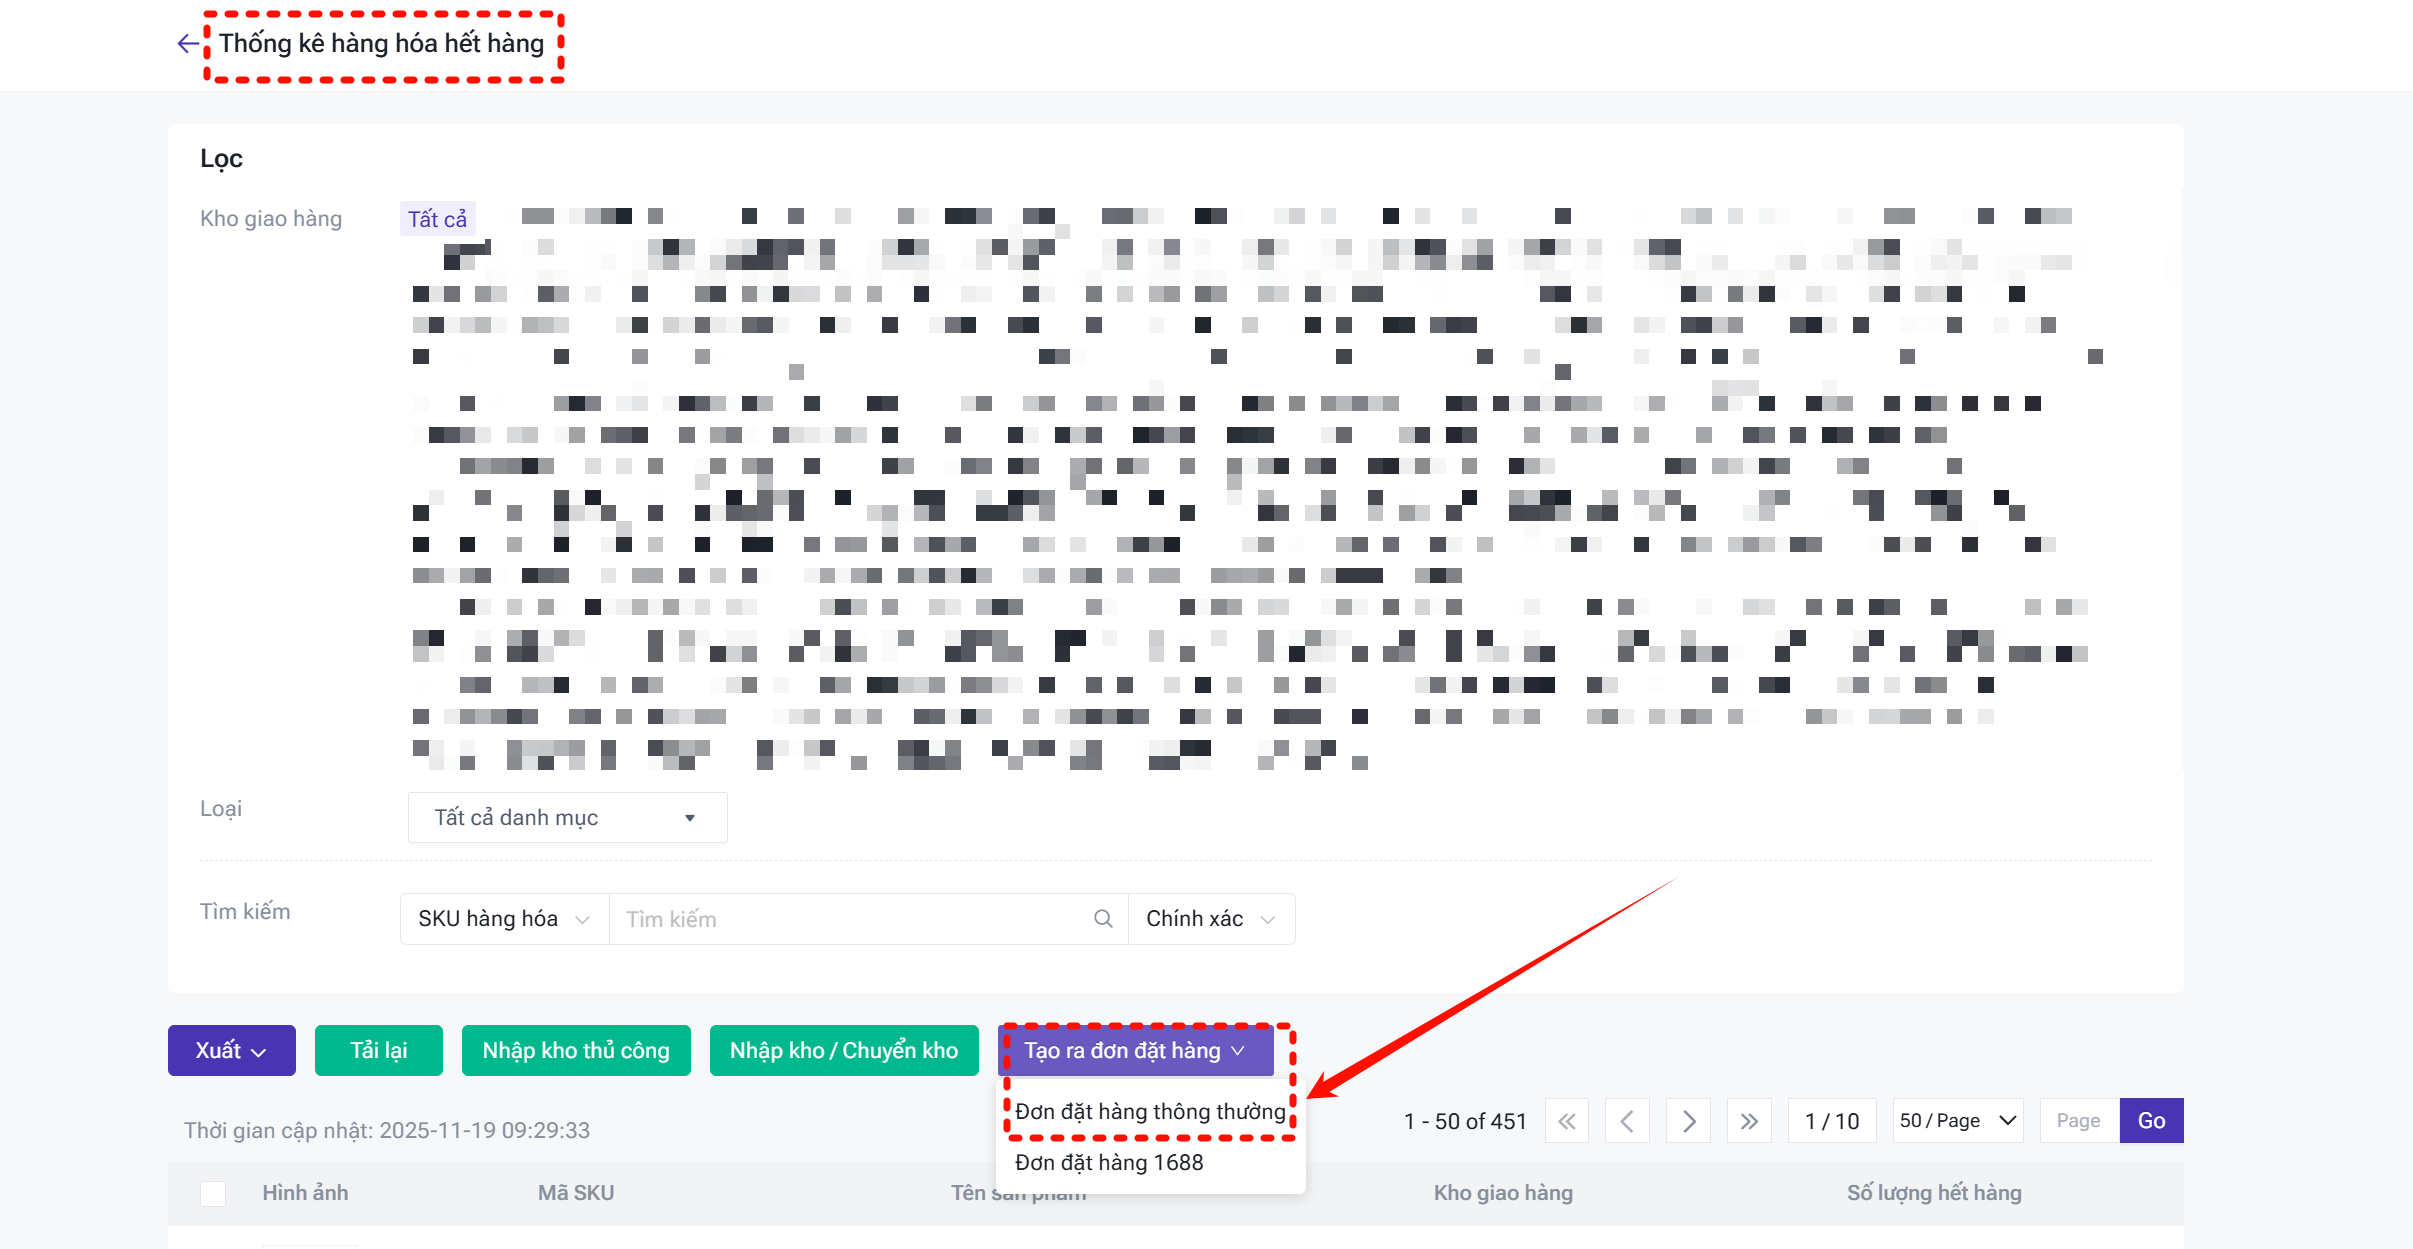Go to previous page arrow
2413x1249 pixels.
[1627, 1121]
